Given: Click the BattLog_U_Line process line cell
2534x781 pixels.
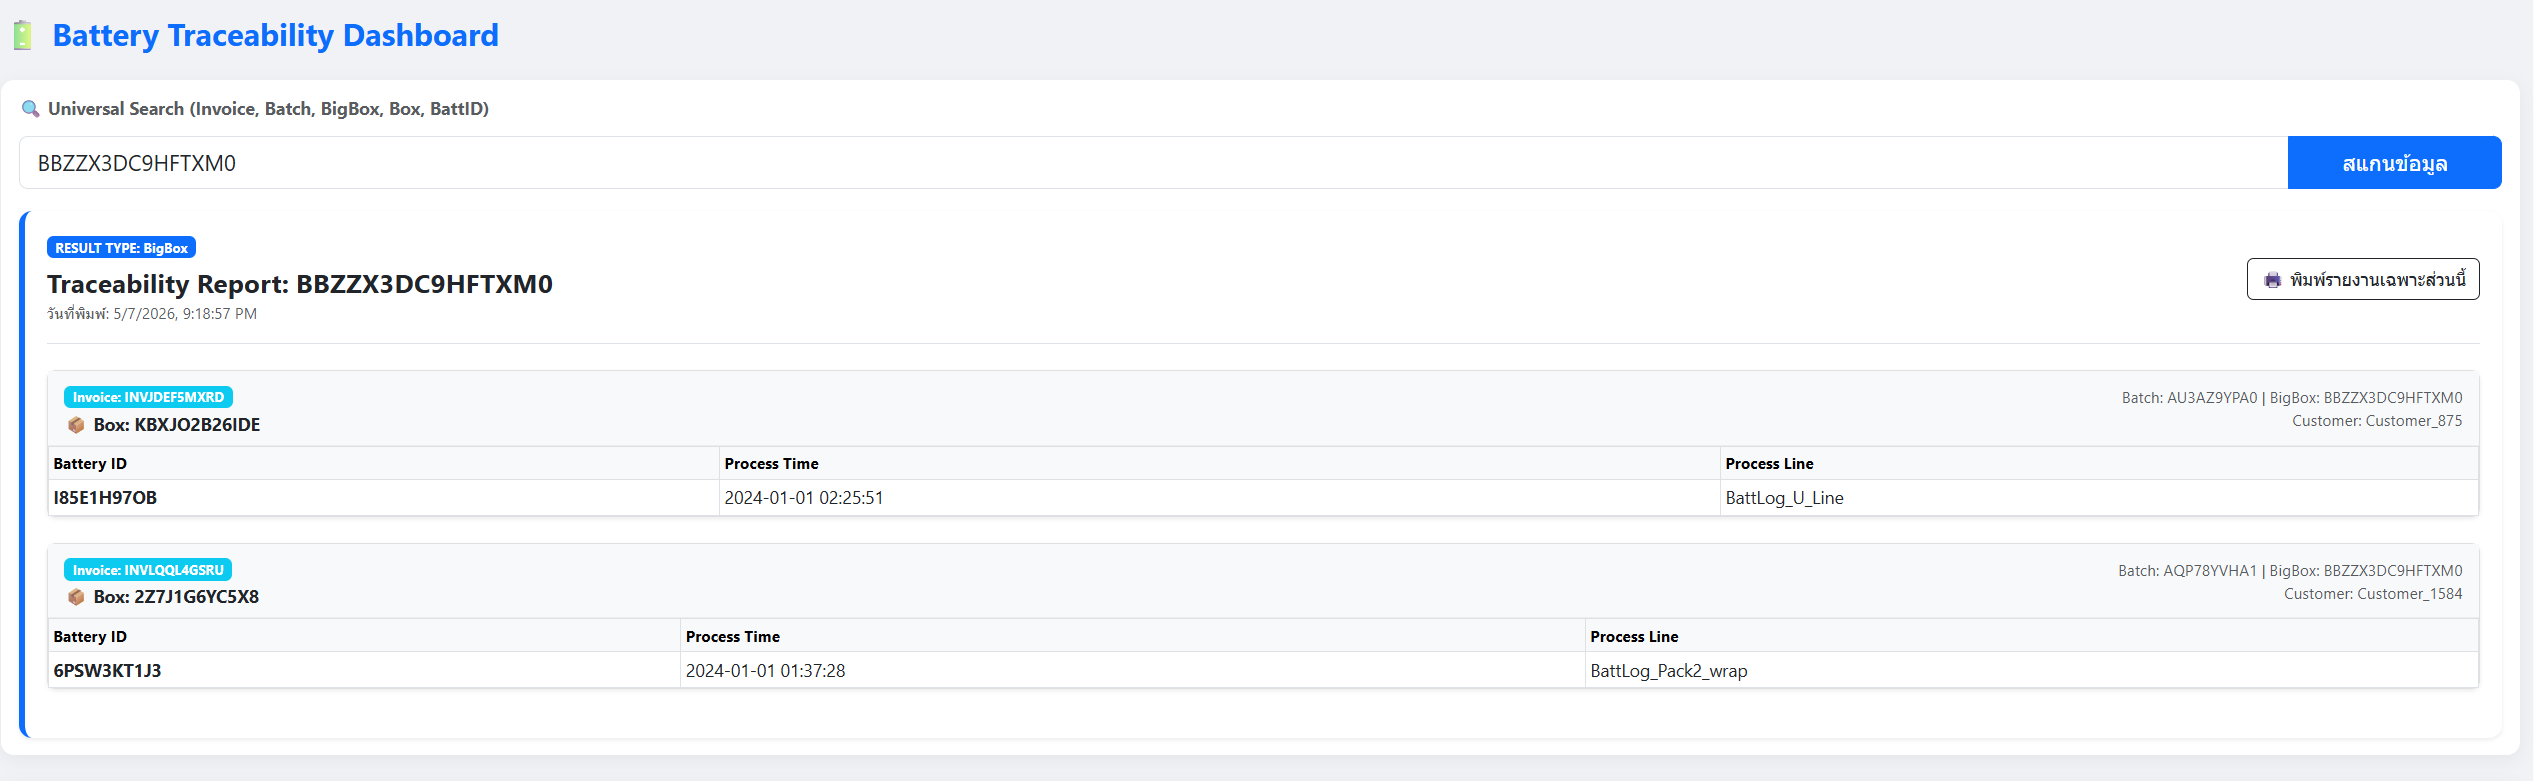Looking at the screenshot, I should click(2099, 498).
